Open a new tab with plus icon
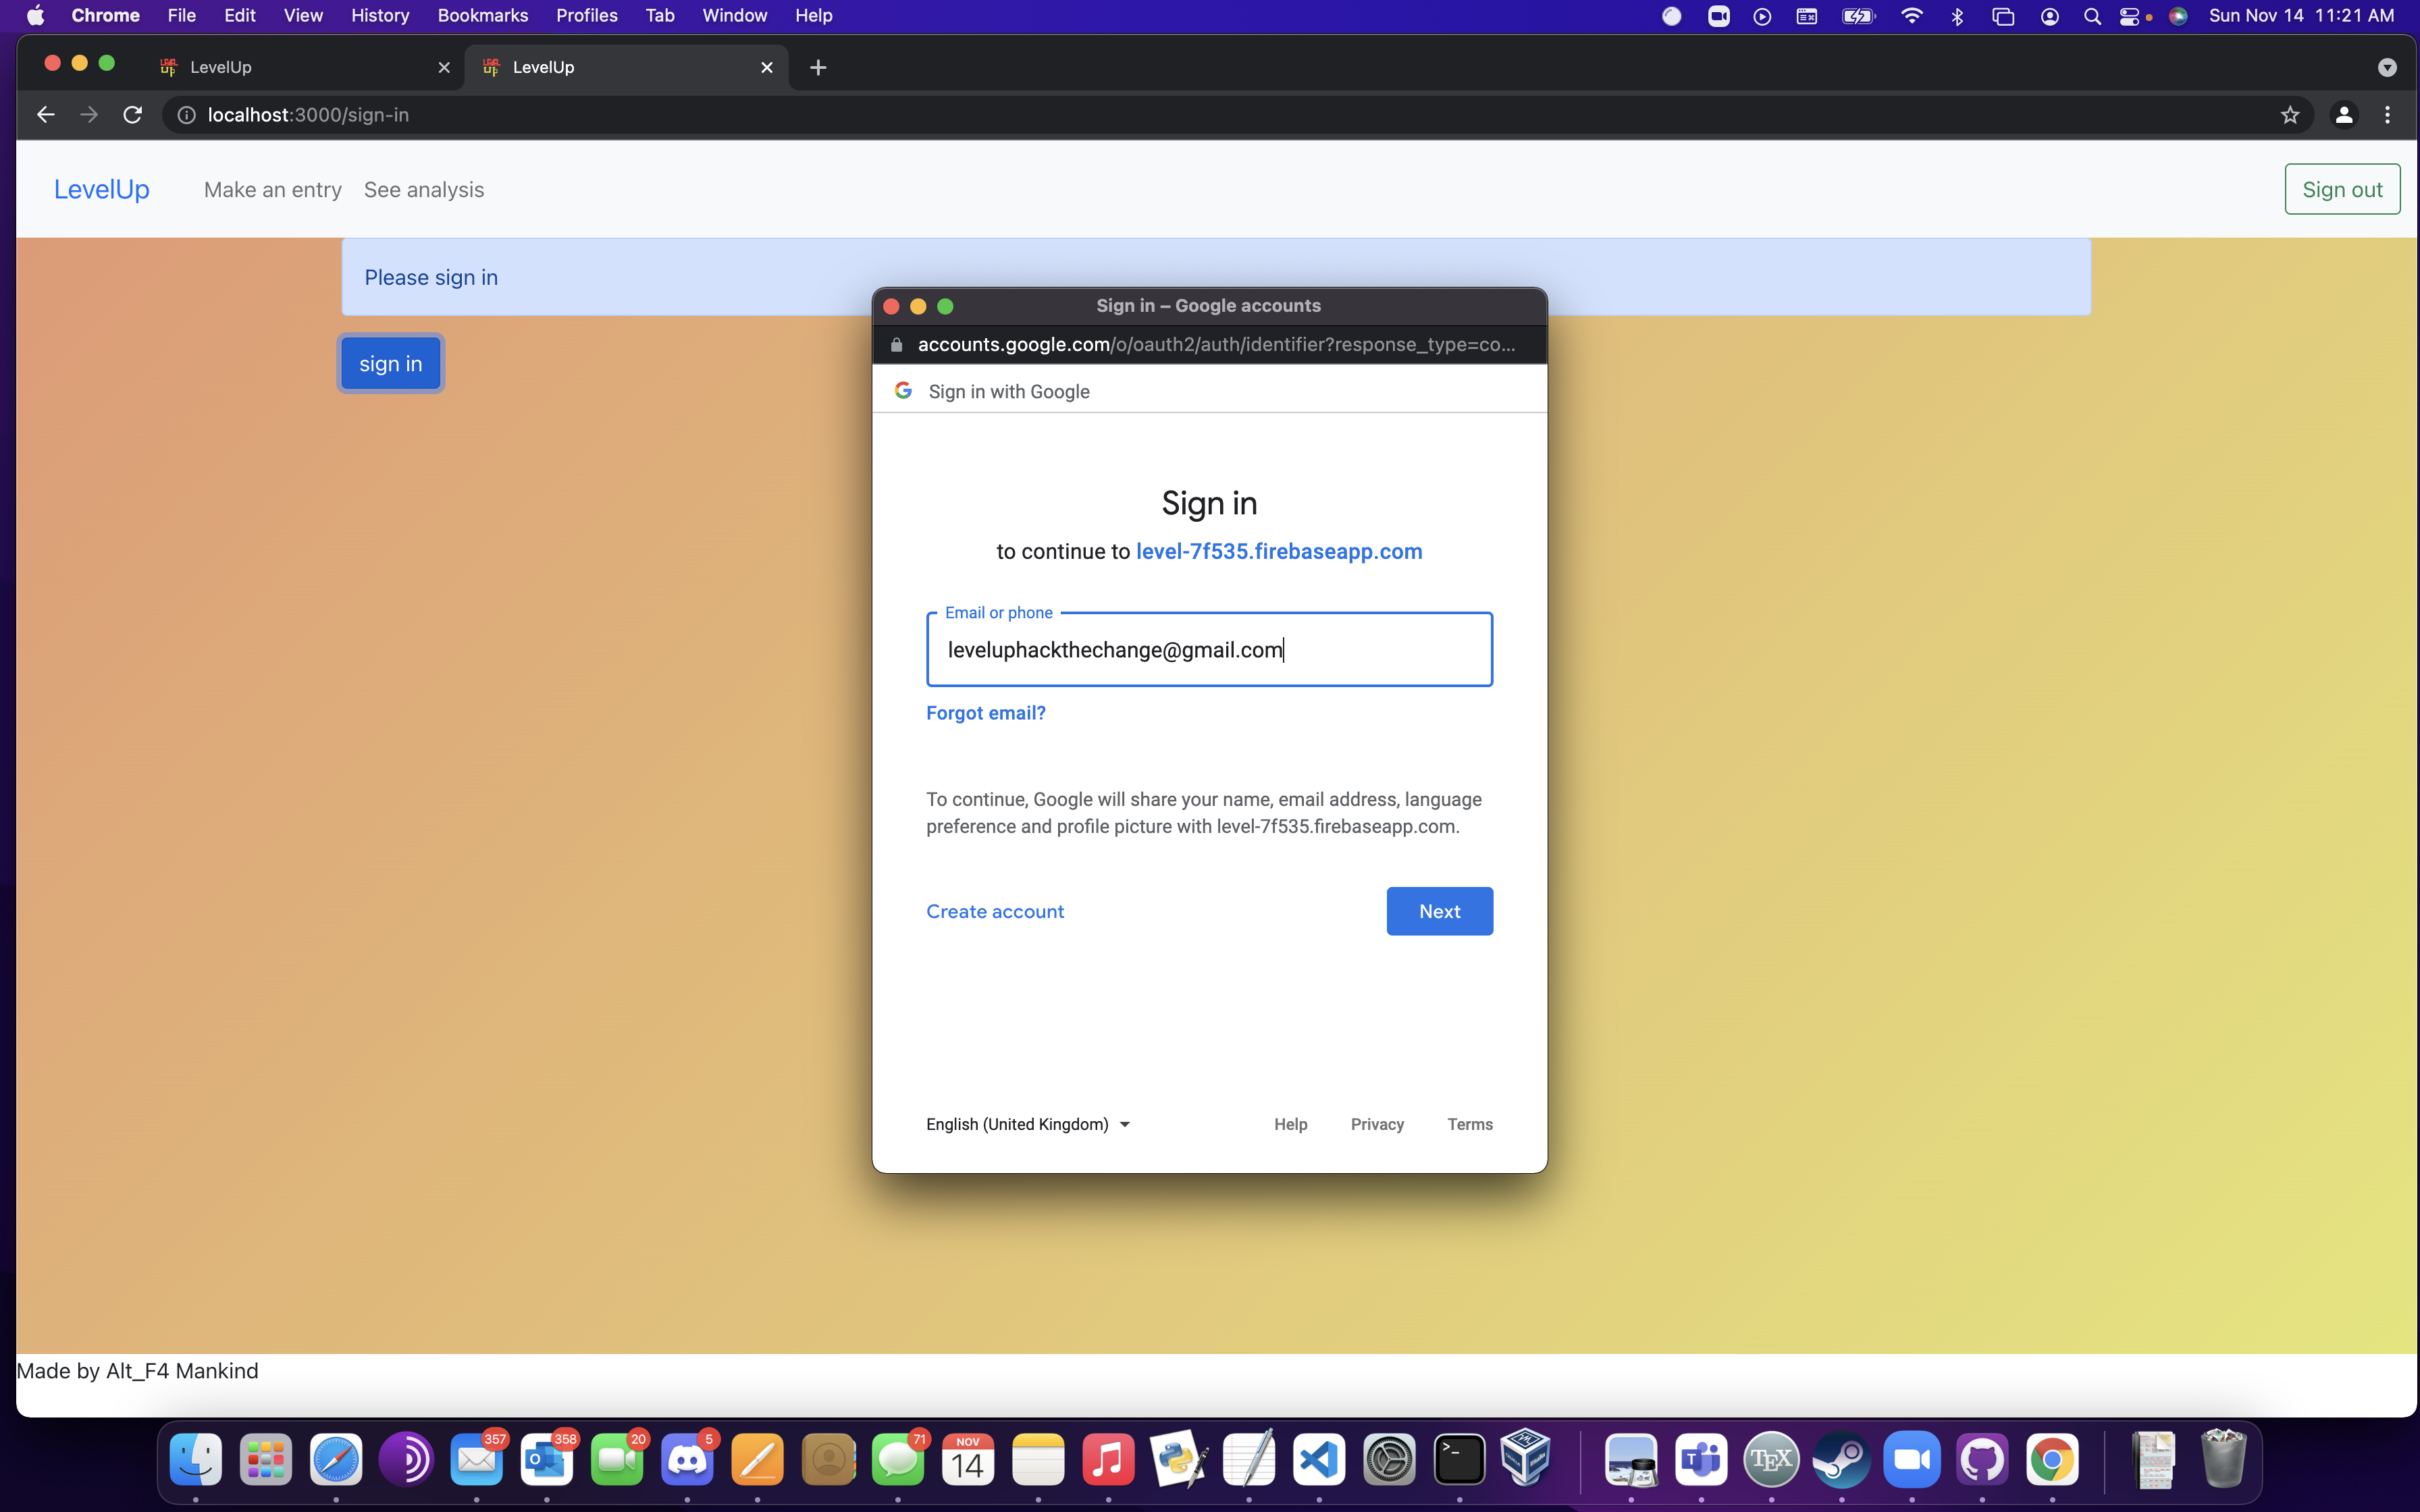 point(818,67)
